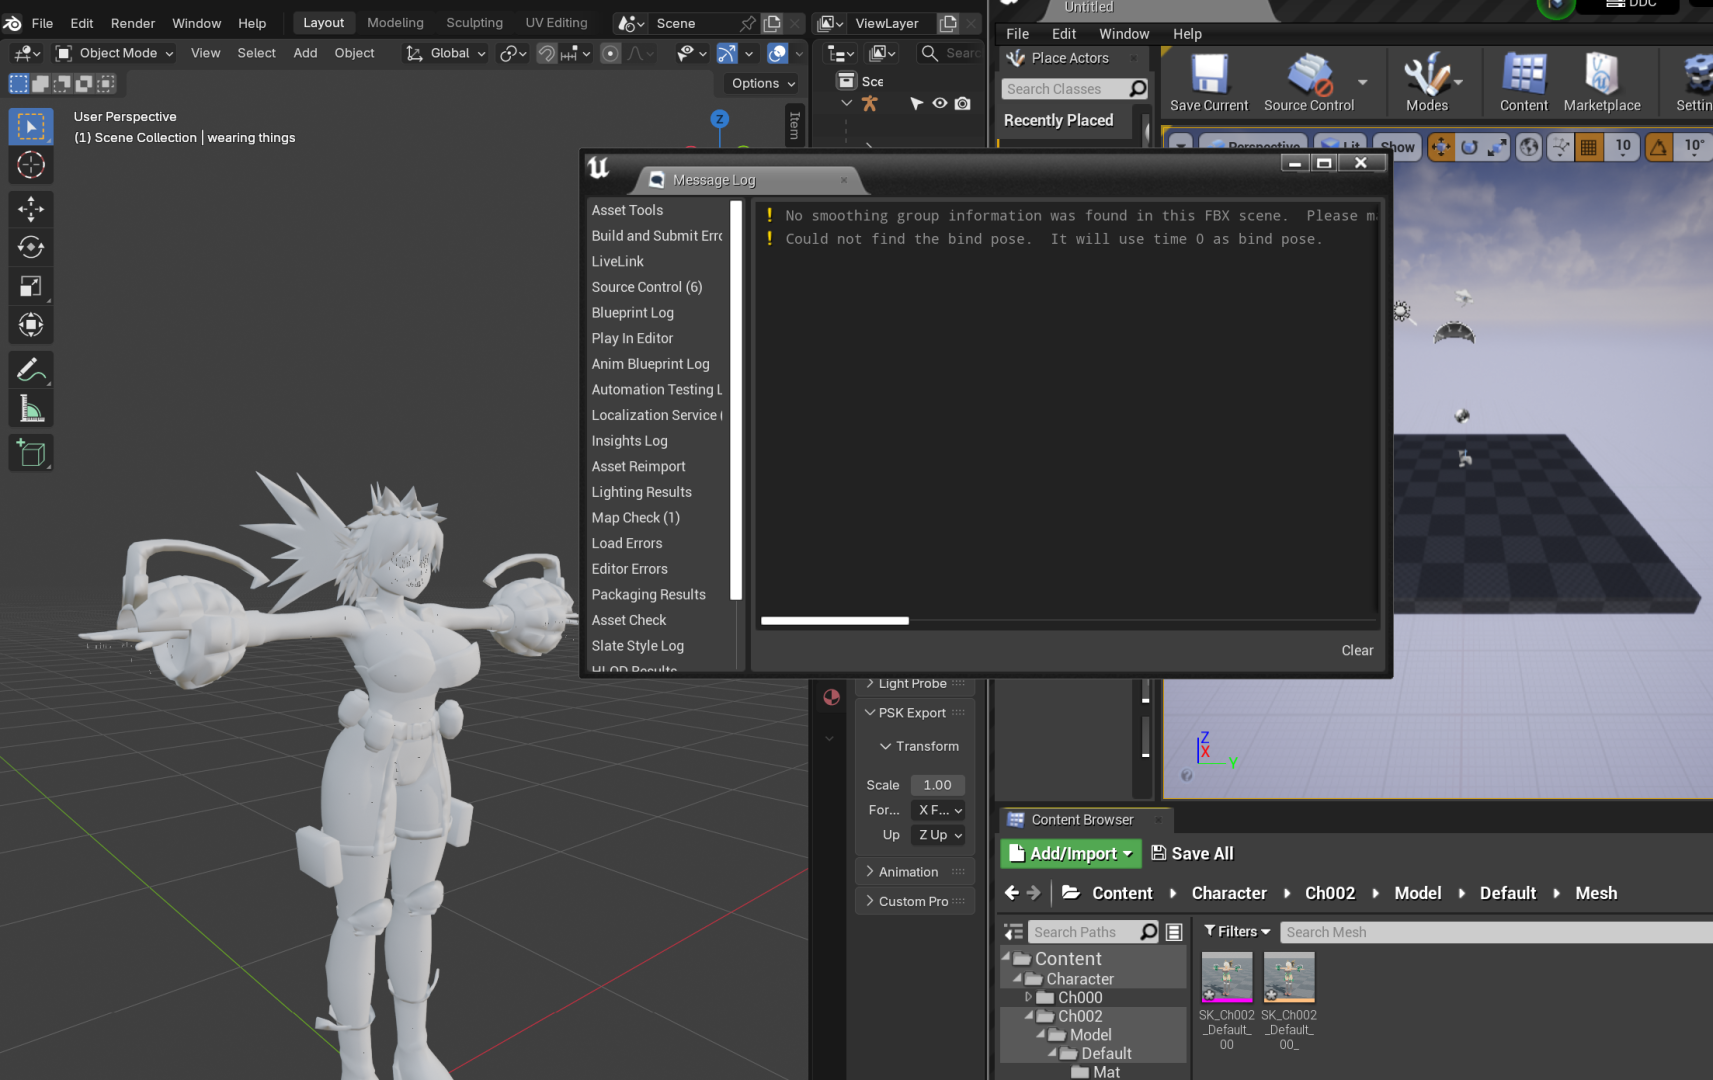
Task: Open Blender Render menu
Action: click(x=133, y=23)
